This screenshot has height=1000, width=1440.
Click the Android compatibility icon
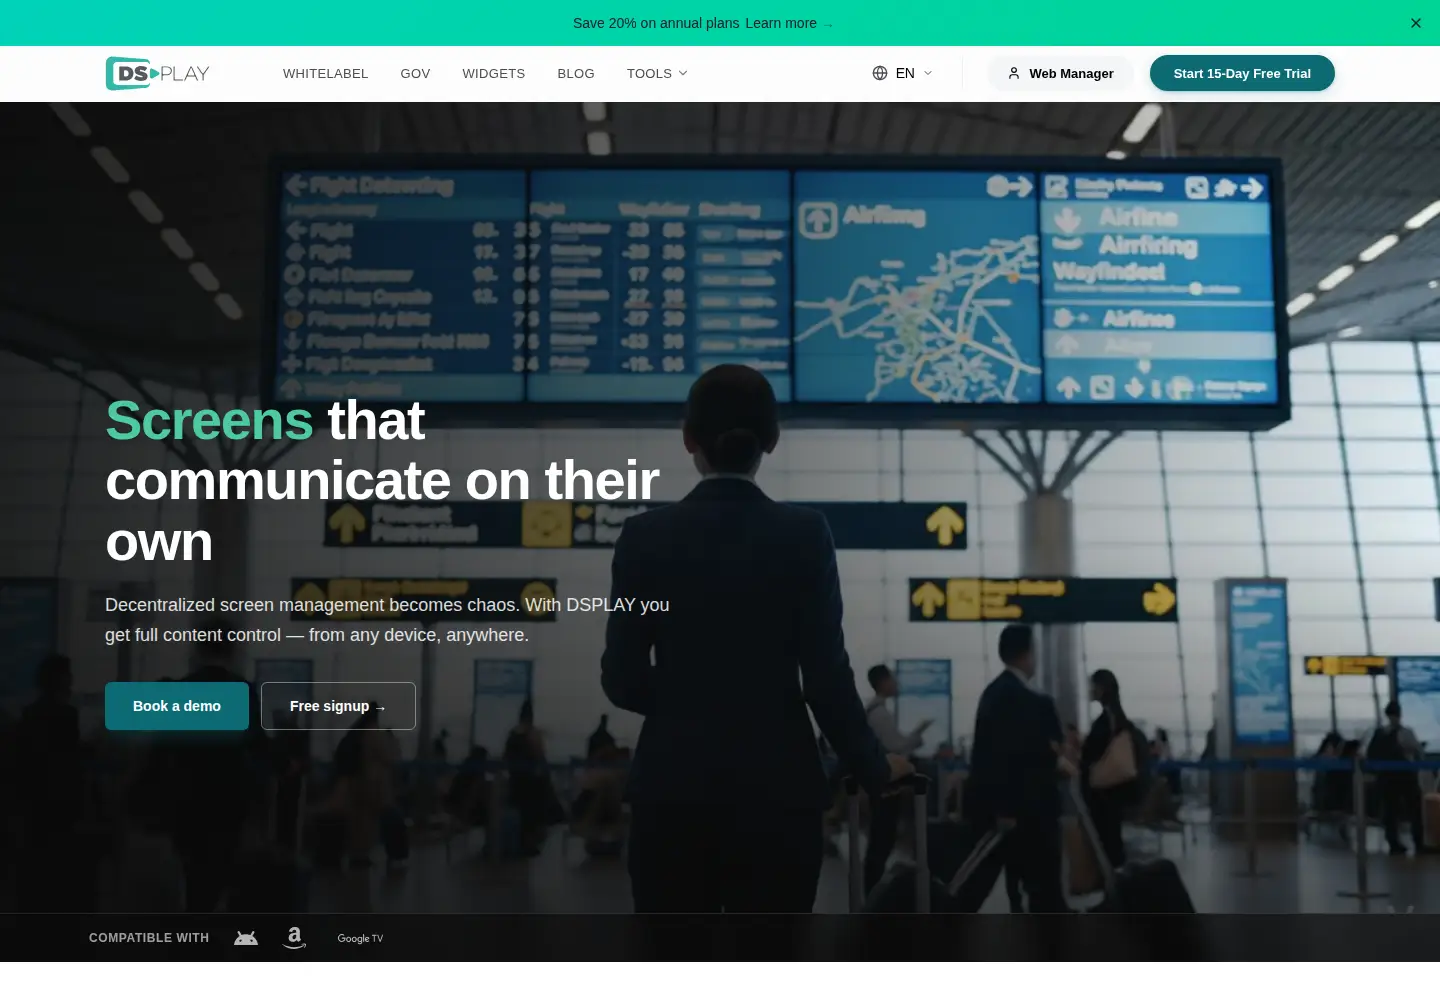tap(246, 938)
